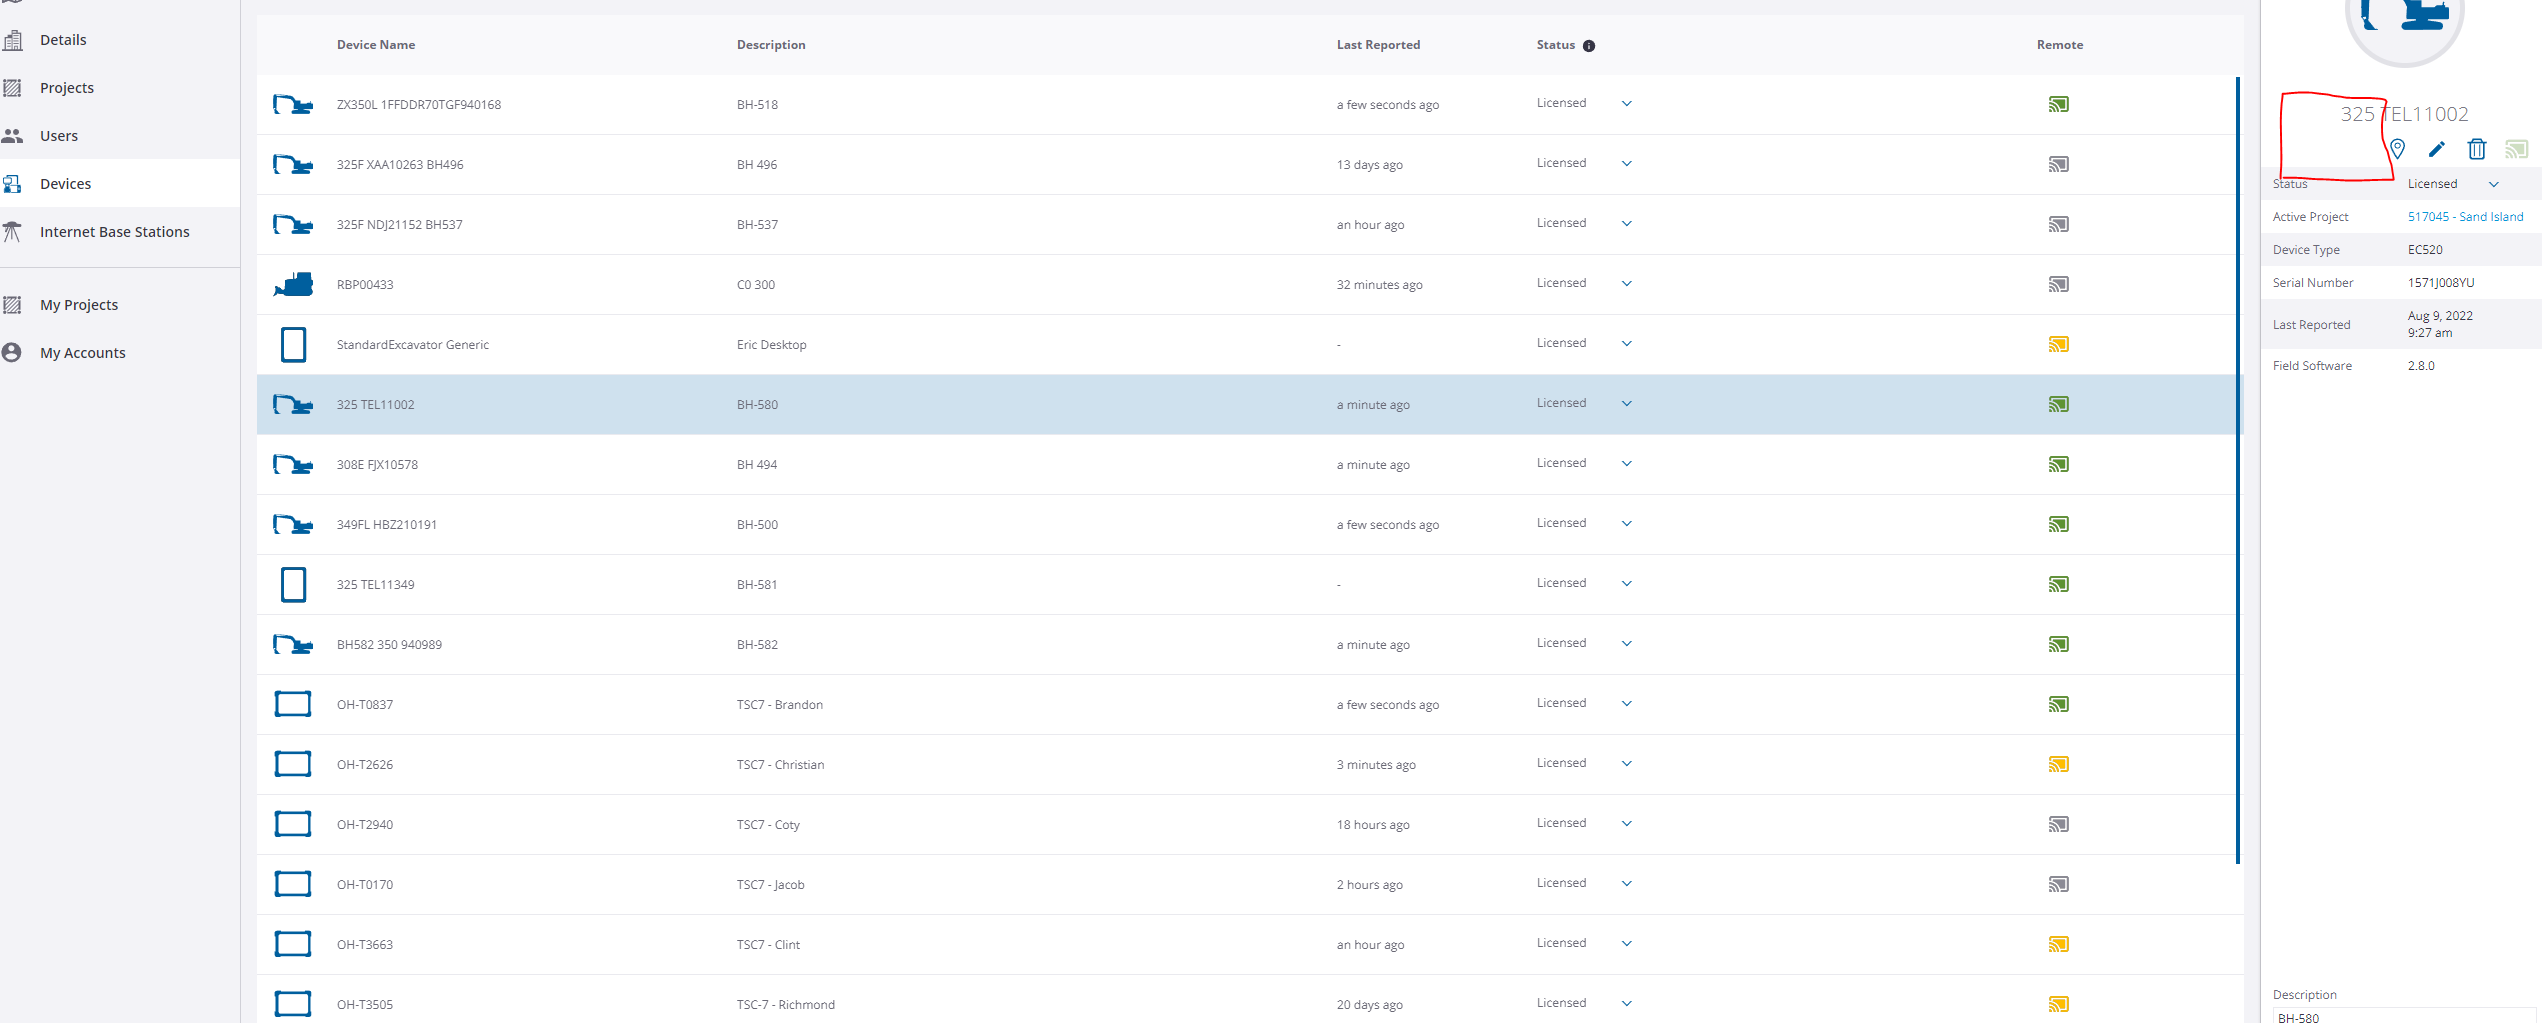Click description Eric Desktop
The width and height of the screenshot is (2542, 1023).
click(x=772, y=345)
